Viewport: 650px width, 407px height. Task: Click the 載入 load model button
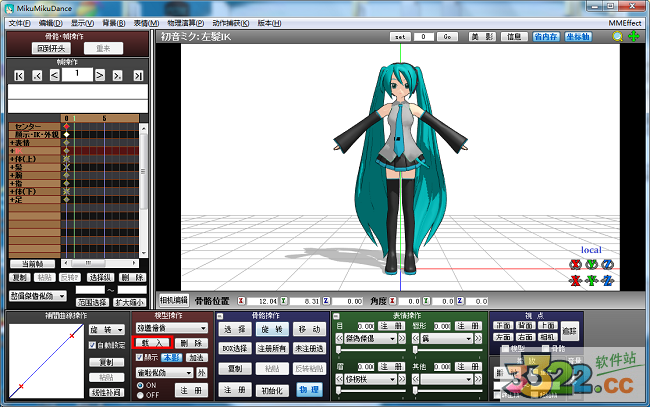click(x=152, y=343)
